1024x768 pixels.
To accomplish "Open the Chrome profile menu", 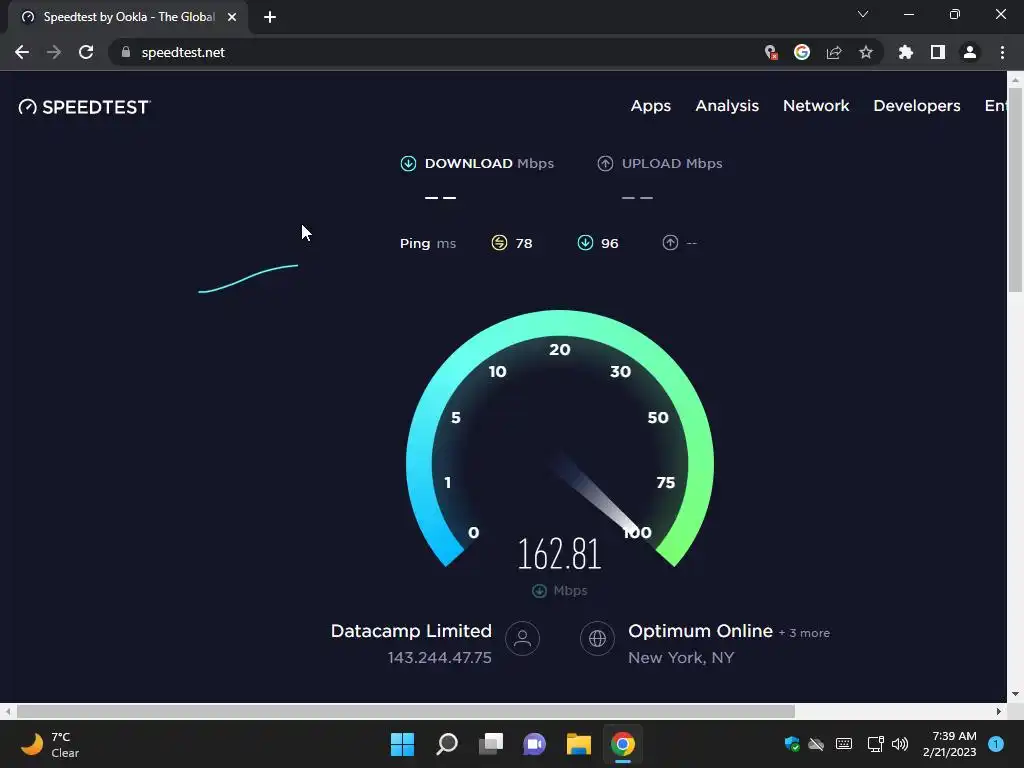I will click(970, 52).
